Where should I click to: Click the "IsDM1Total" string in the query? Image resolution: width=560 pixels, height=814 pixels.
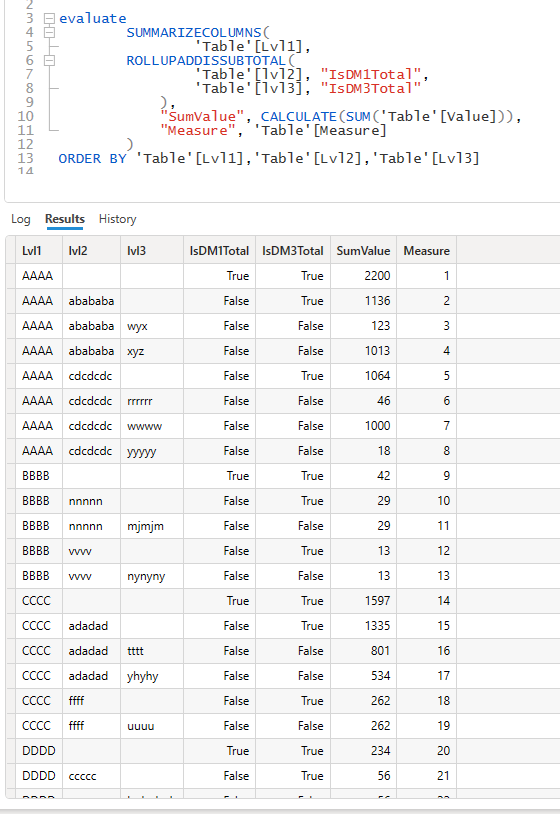coord(372,74)
